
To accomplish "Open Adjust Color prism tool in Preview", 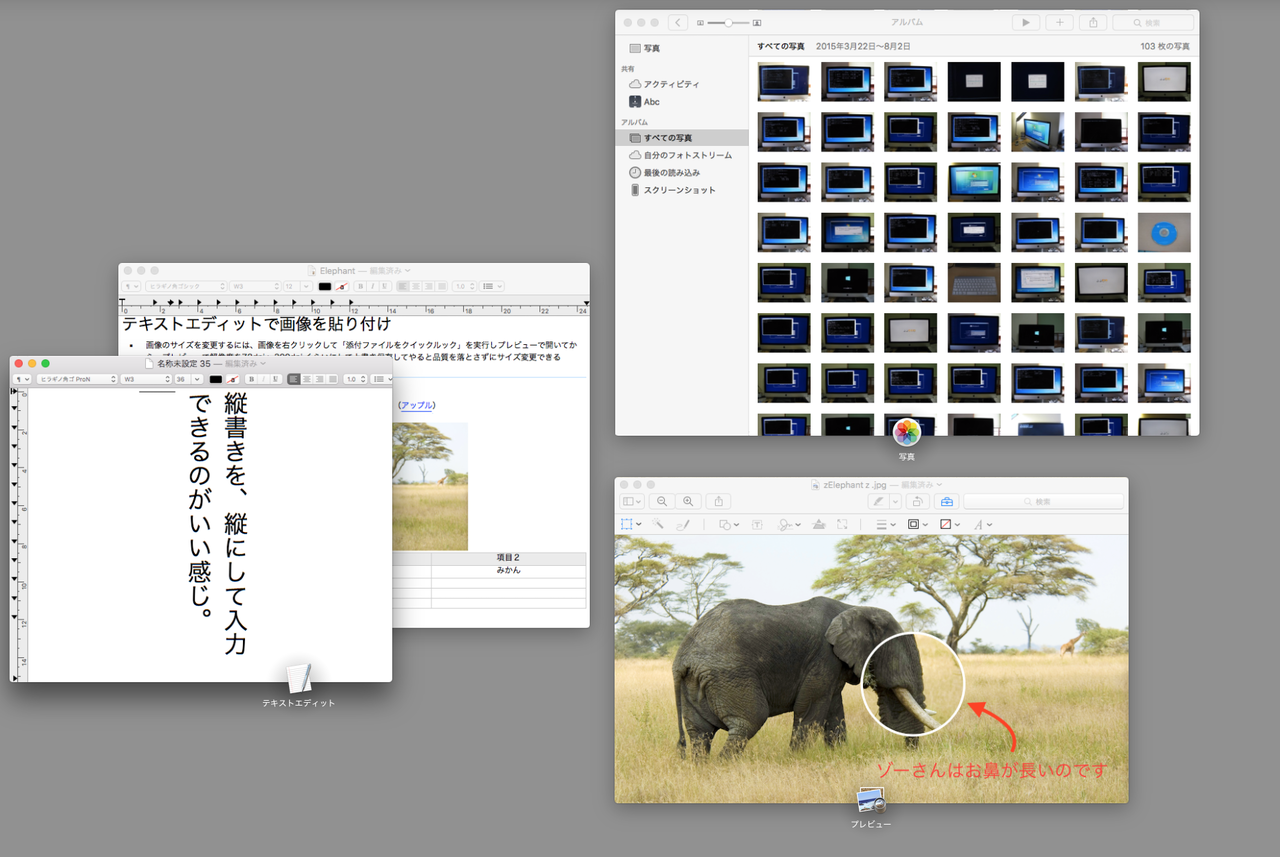I will (x=819, y=524).
